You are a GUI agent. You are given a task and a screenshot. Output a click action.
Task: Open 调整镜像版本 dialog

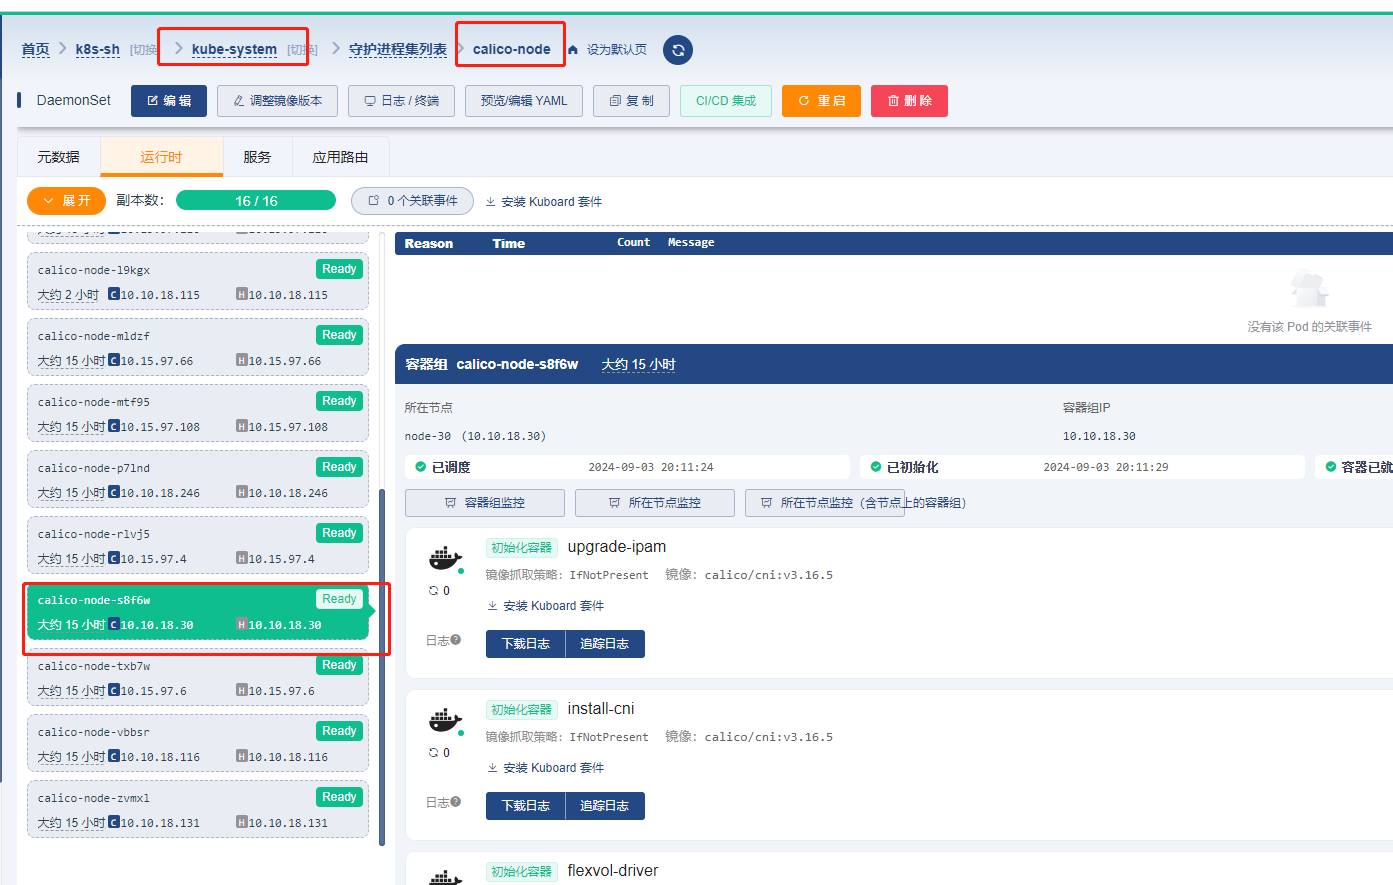[278, 101]
